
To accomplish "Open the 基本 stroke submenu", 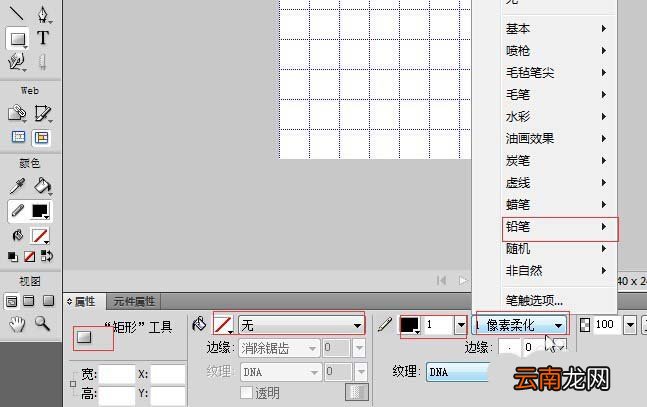I will coord(559,28).
